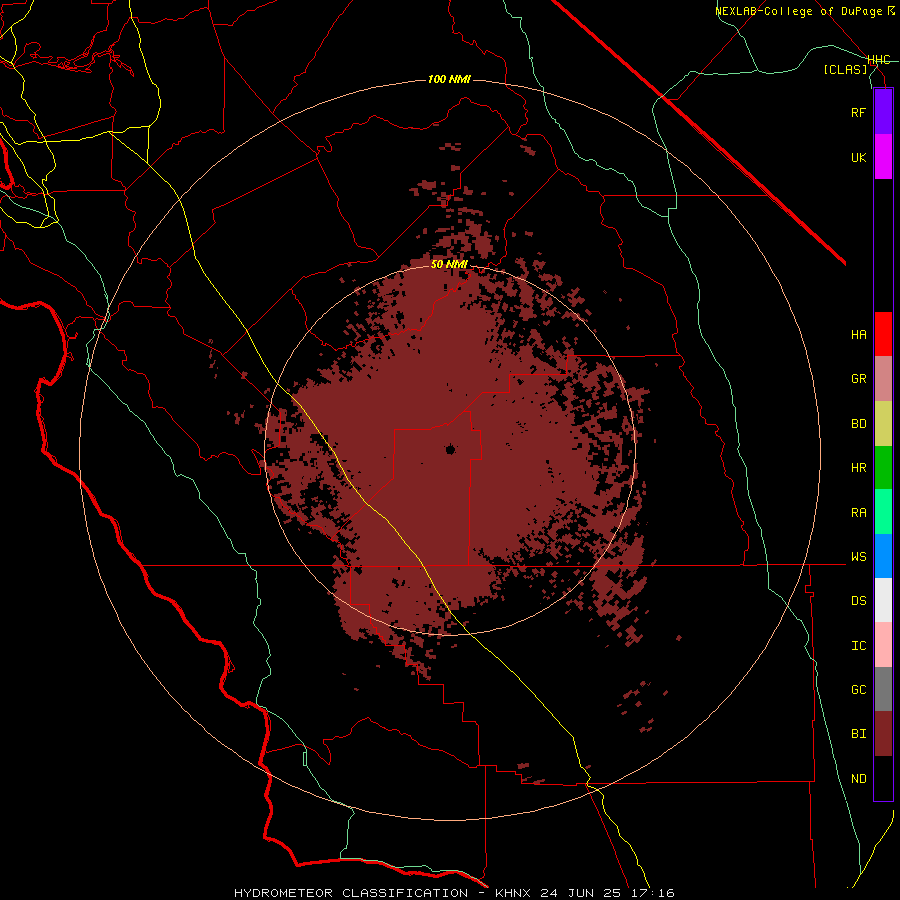Click the HR legend label

pyautogui.click(x=858, y=467)
